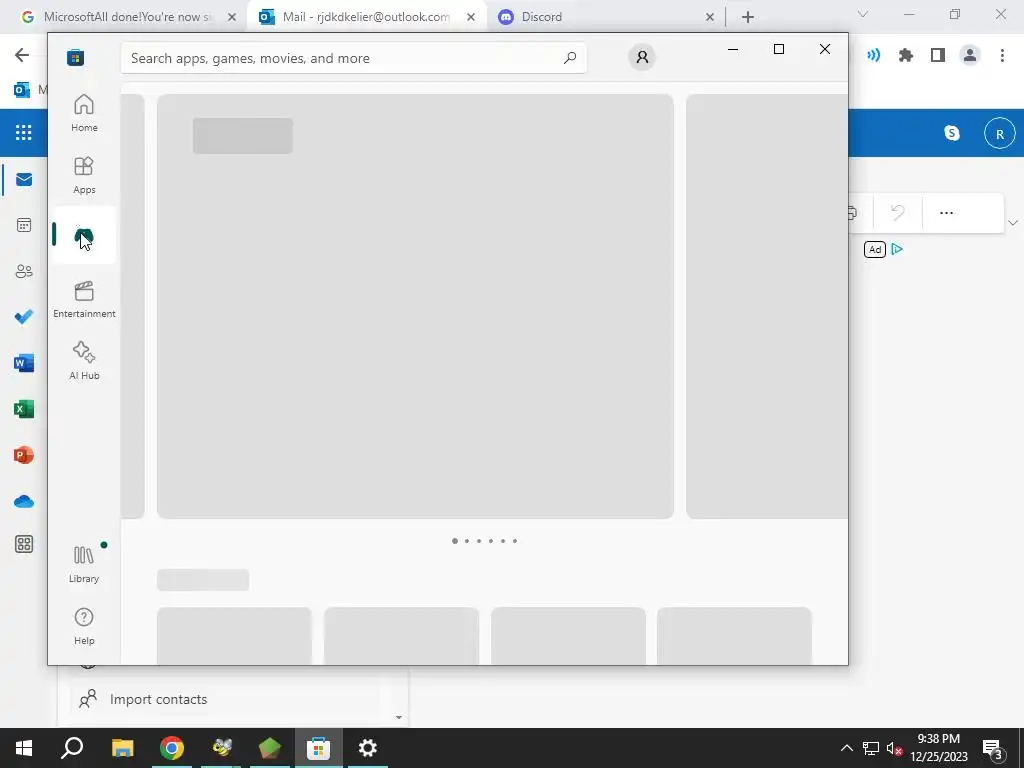Click Skype icon in Outlook header
Image resolution: width=1024 pixels, height=768 pixels.
pos(952,133)
